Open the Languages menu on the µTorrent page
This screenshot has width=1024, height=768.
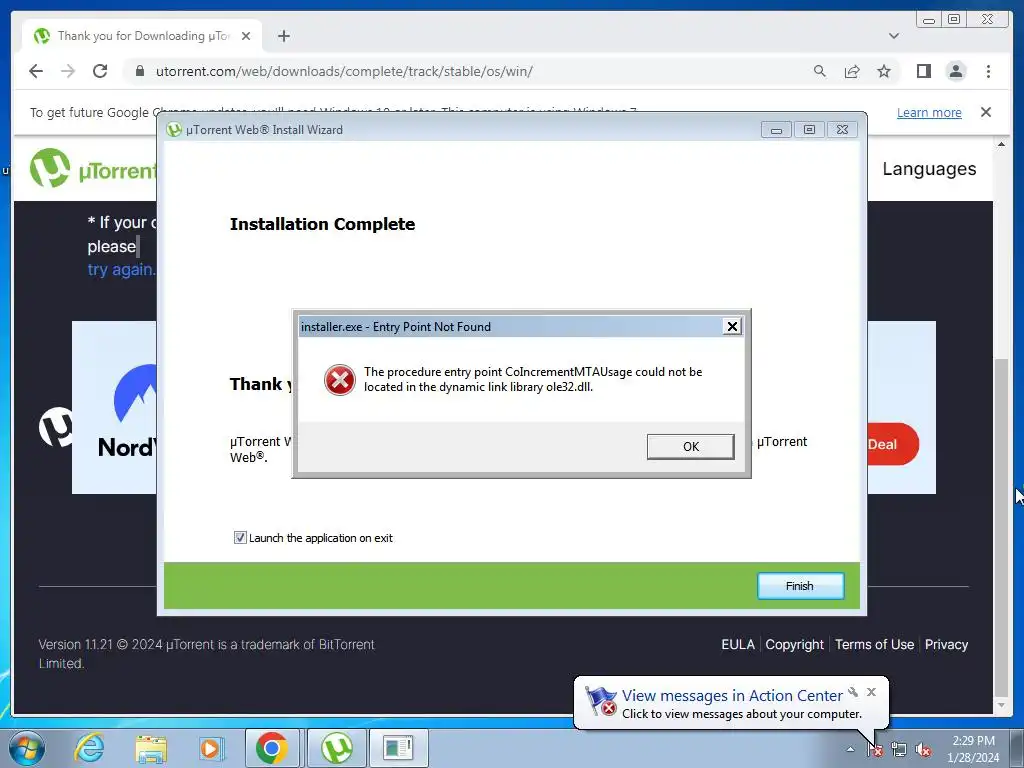tap(929, 168)
